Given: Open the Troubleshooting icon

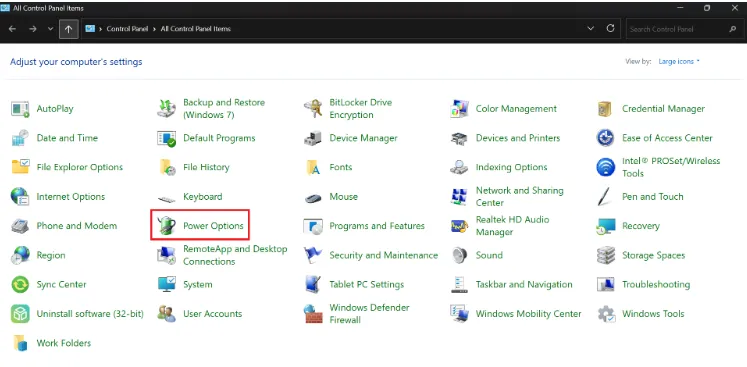Looking at the screenshot, I should pos(606,285).
